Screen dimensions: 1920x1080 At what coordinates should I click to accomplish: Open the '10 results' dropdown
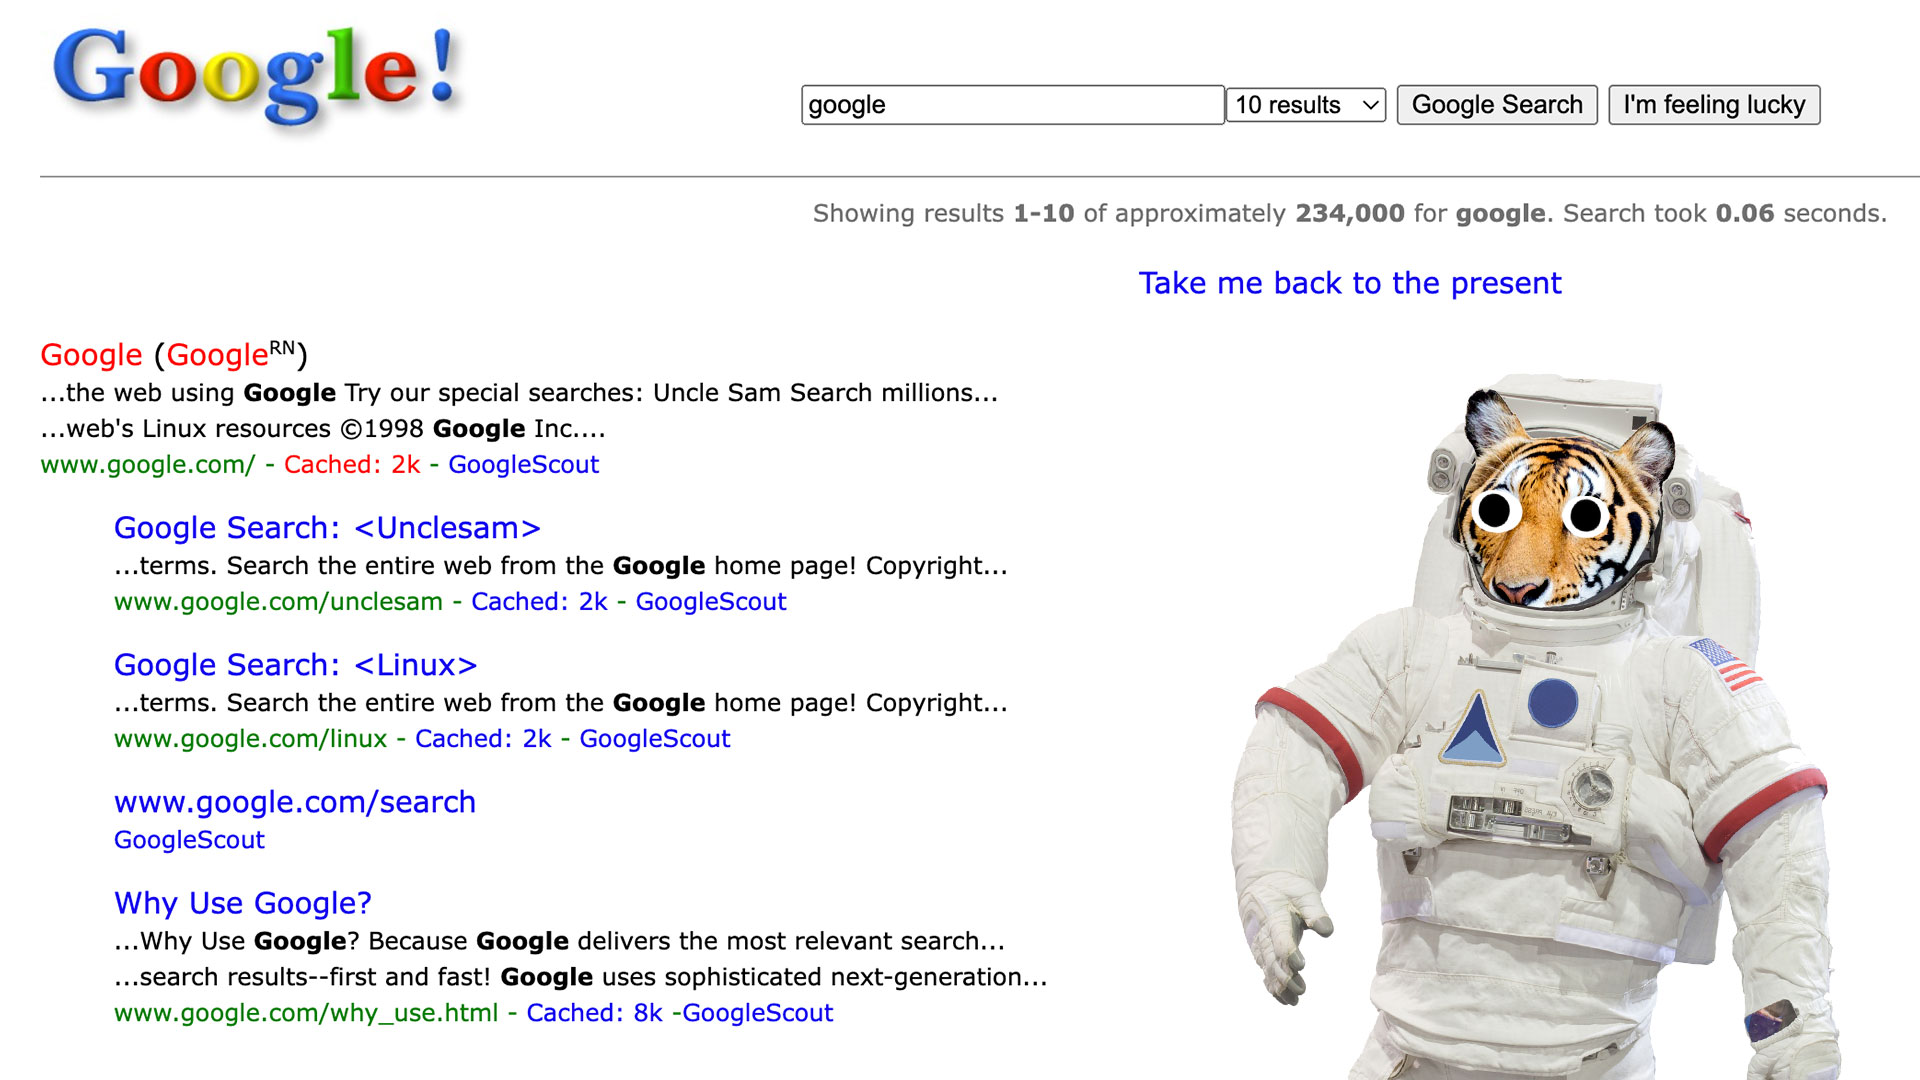(1305, 105)
